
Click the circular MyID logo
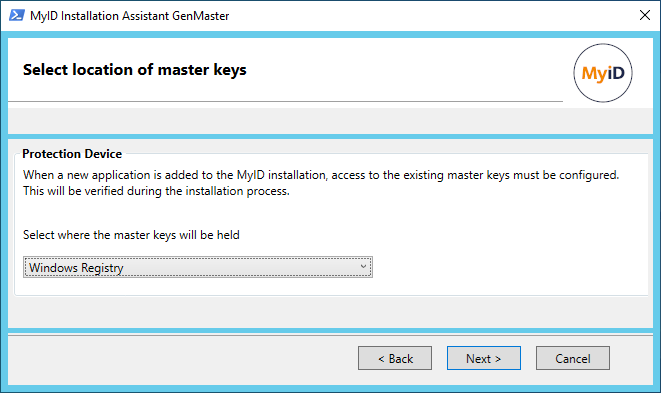(603, 73)
